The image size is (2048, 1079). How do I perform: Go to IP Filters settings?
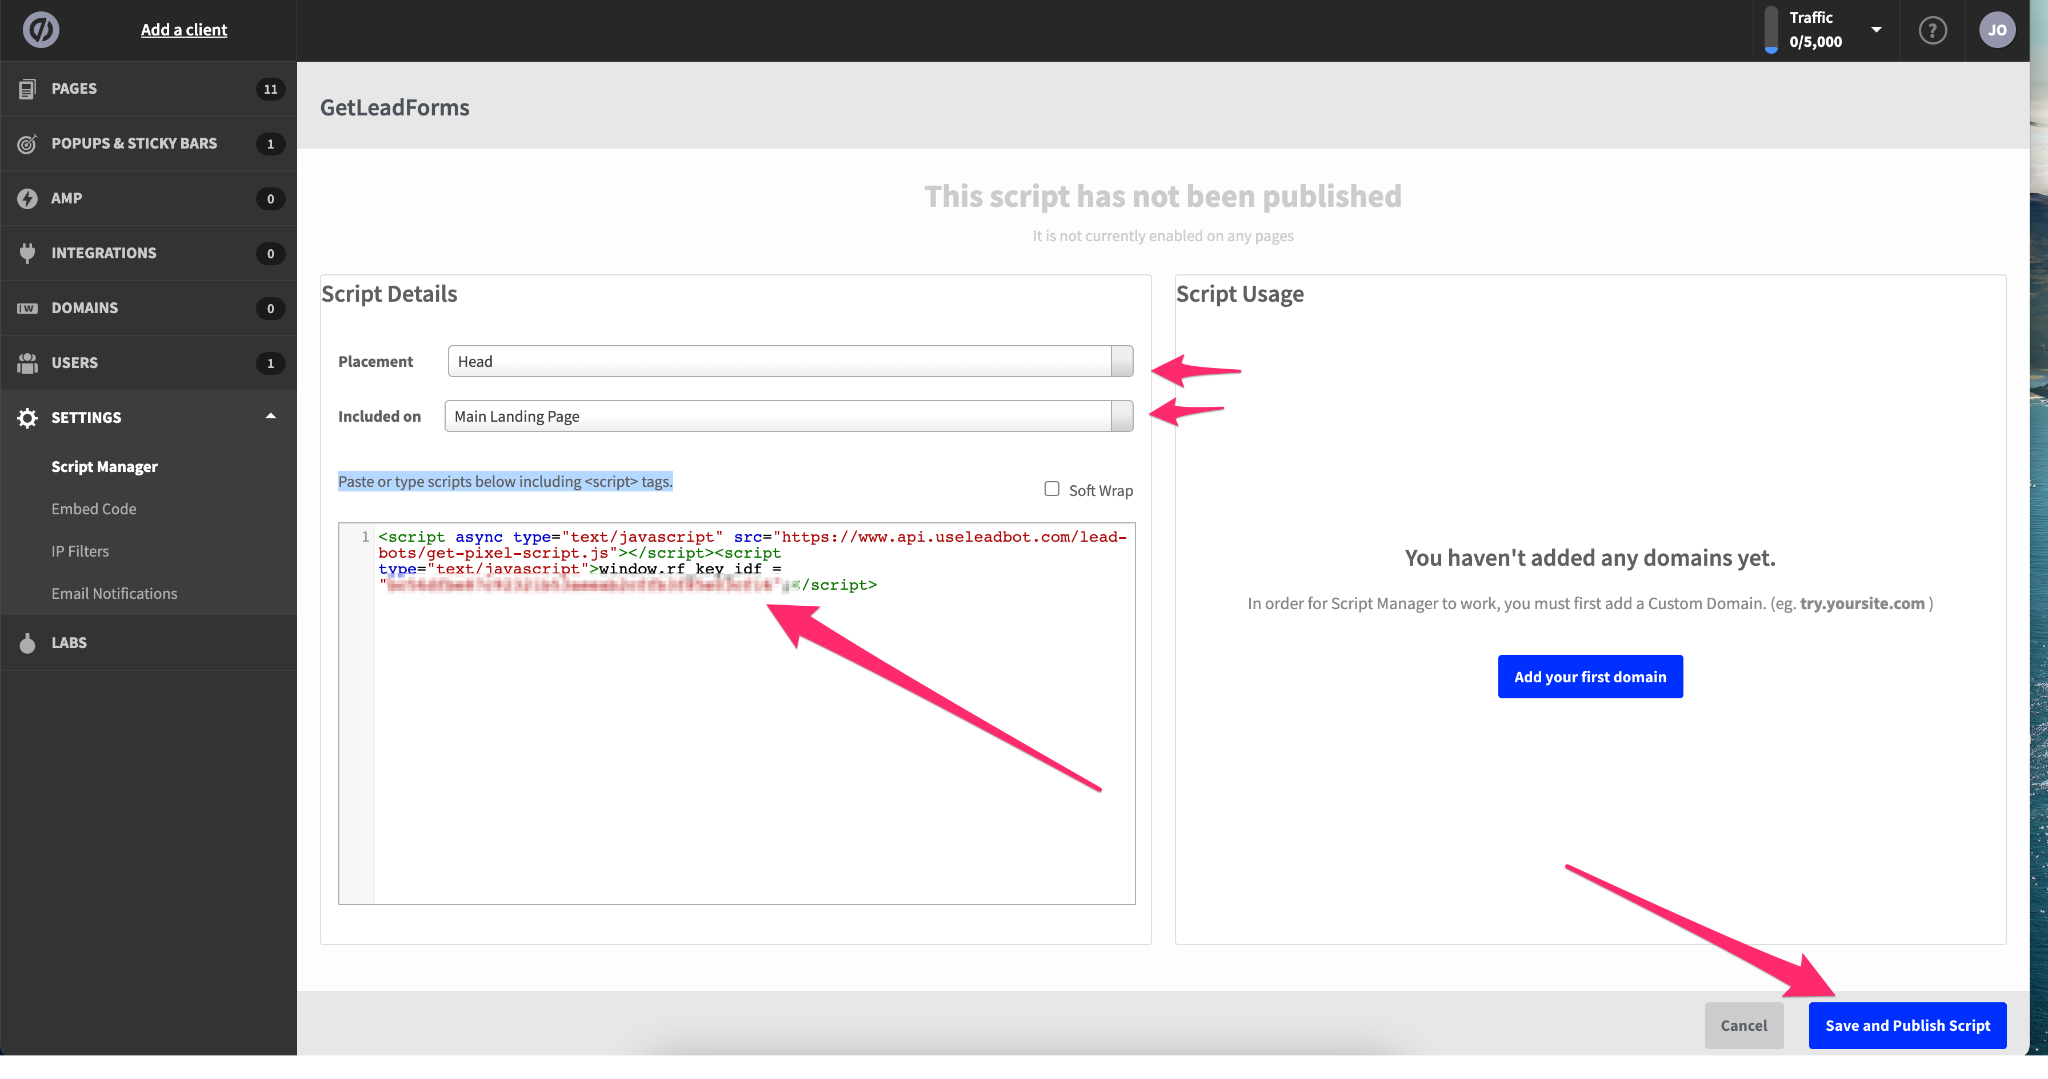pyautogui.click(x=80, y=551)
